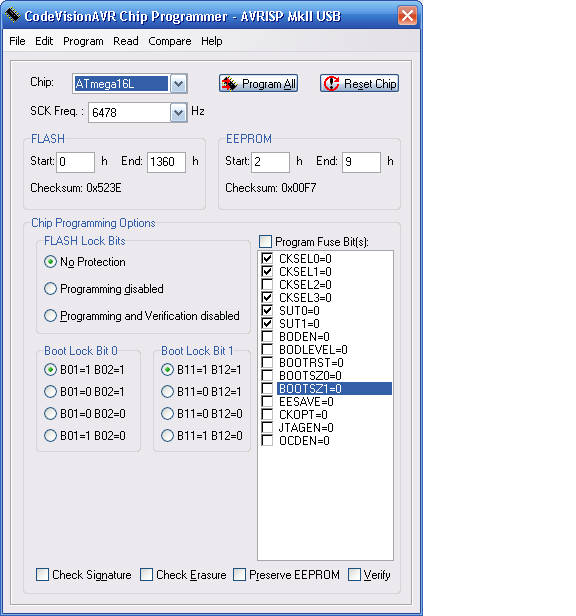Select Programming disabled option
576x616 pixels.
pyautogui.click(x=50, y=289)
